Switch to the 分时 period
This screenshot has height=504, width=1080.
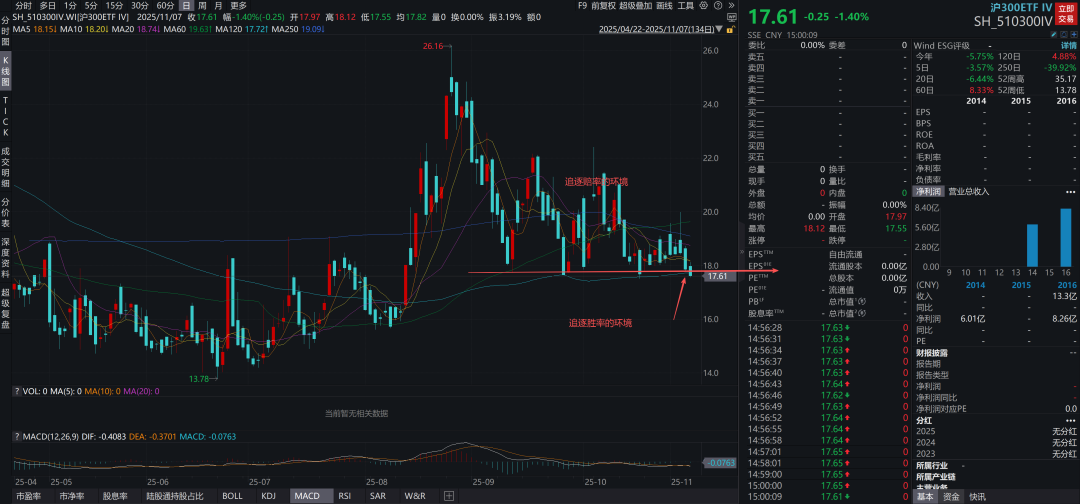click(23, 6)
